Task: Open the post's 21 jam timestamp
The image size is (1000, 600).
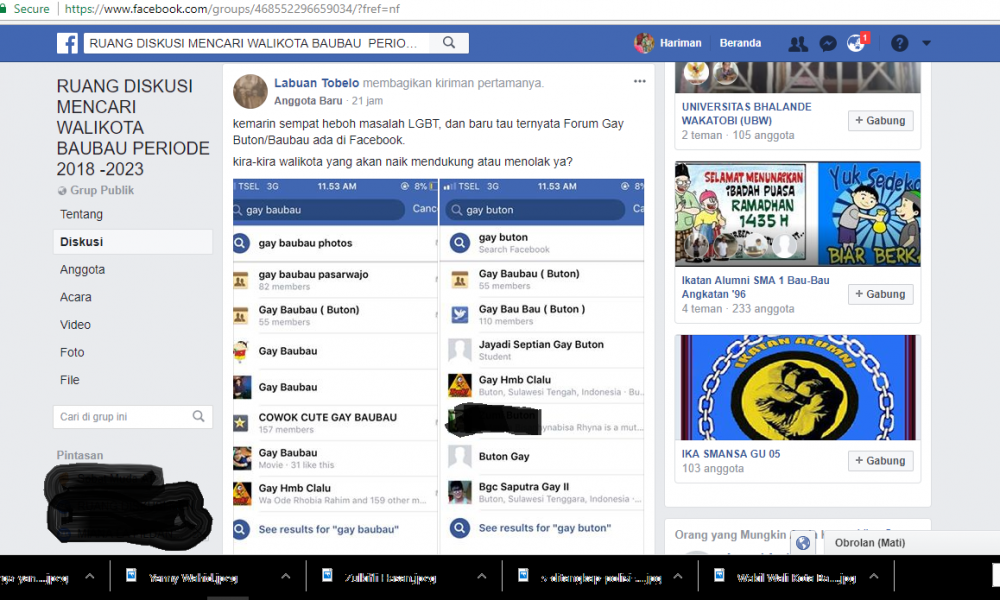Action: point(367,101)
